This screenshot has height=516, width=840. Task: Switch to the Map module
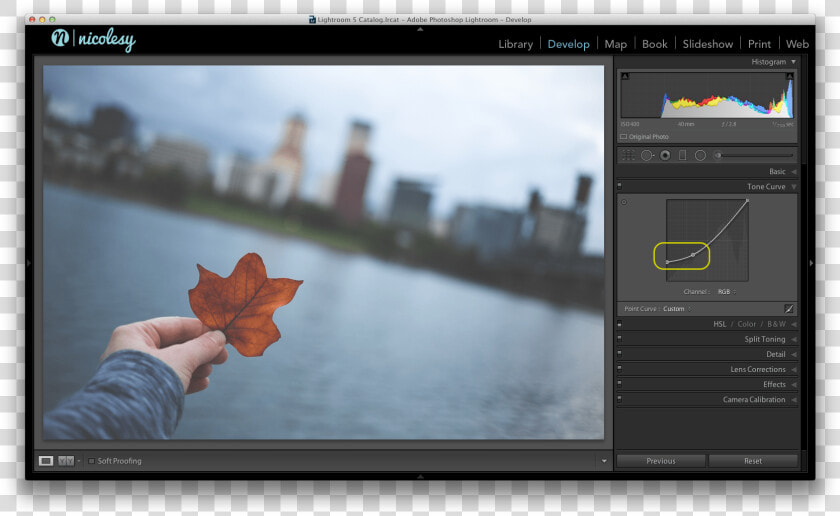click(x=616, y=44)
